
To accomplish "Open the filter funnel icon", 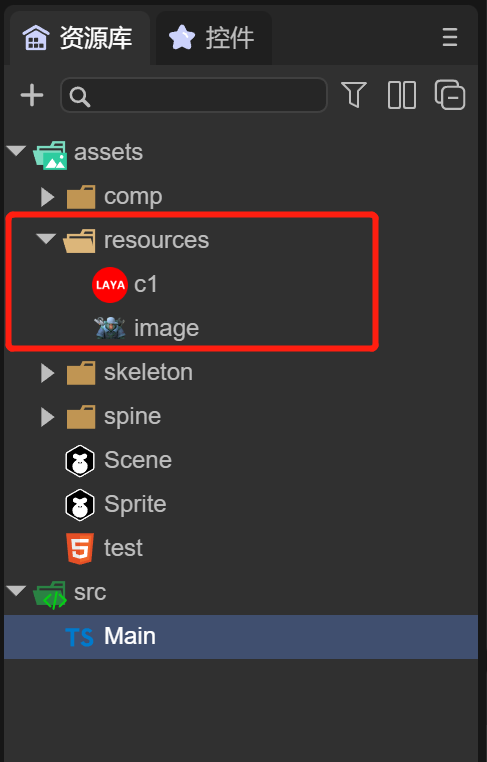I will pos(353,94).
